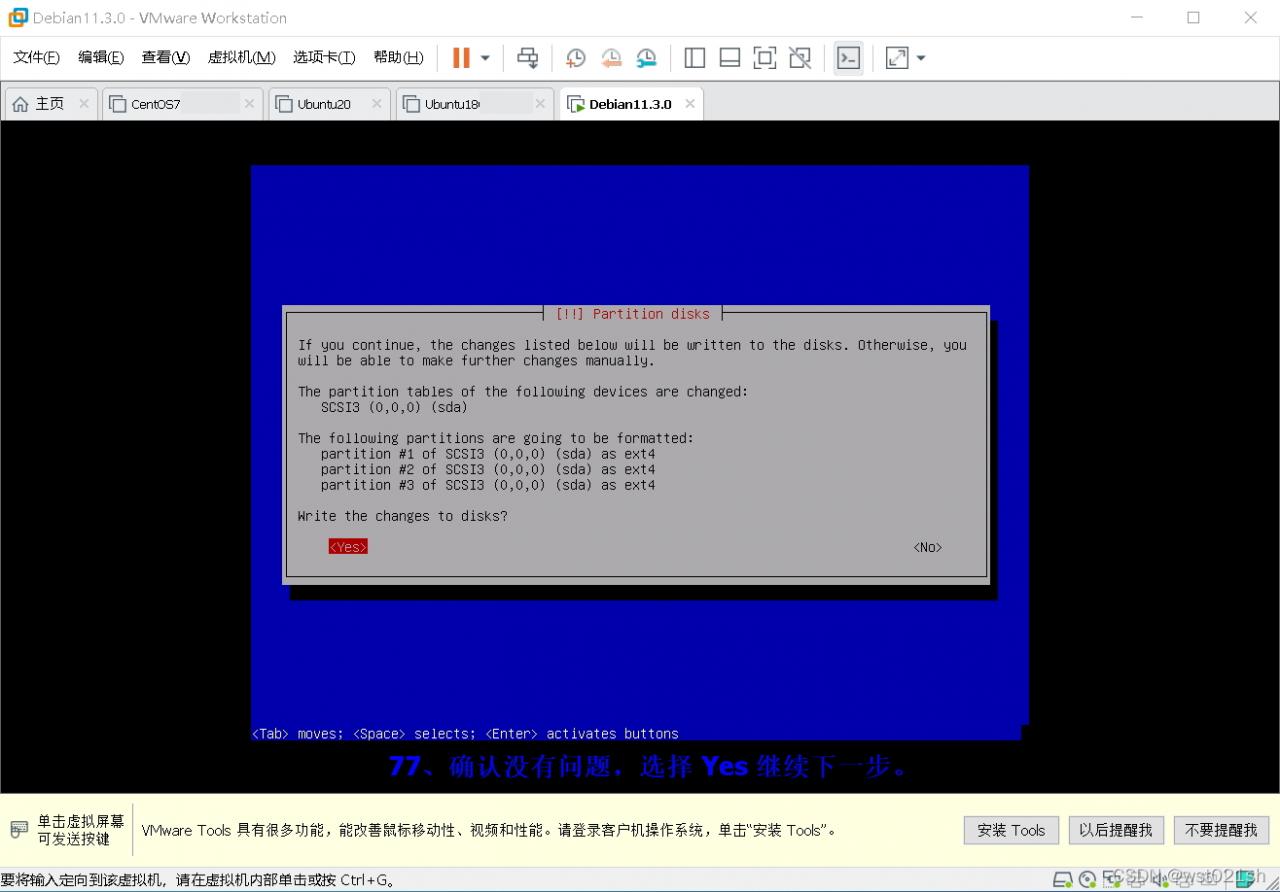Click the Unity mode toolbar icon
This screenshot has height=892, width=1280.
[800, 58]
